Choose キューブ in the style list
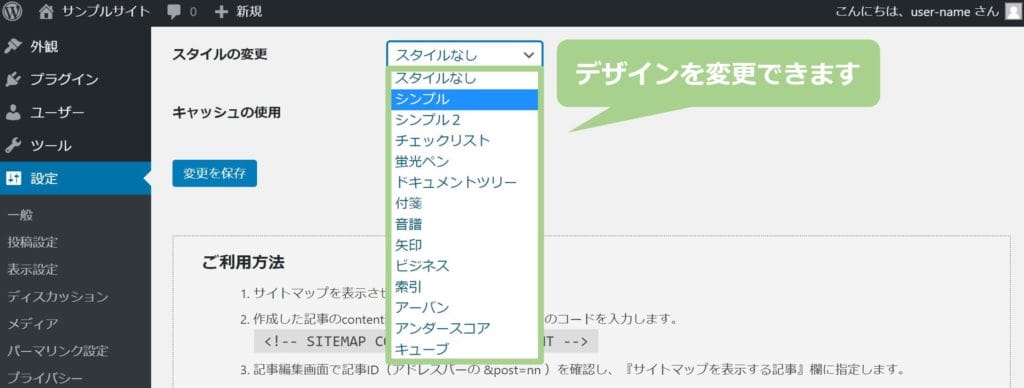Image resolution: width=1024 pixels, height=388 pixels. 465,349
